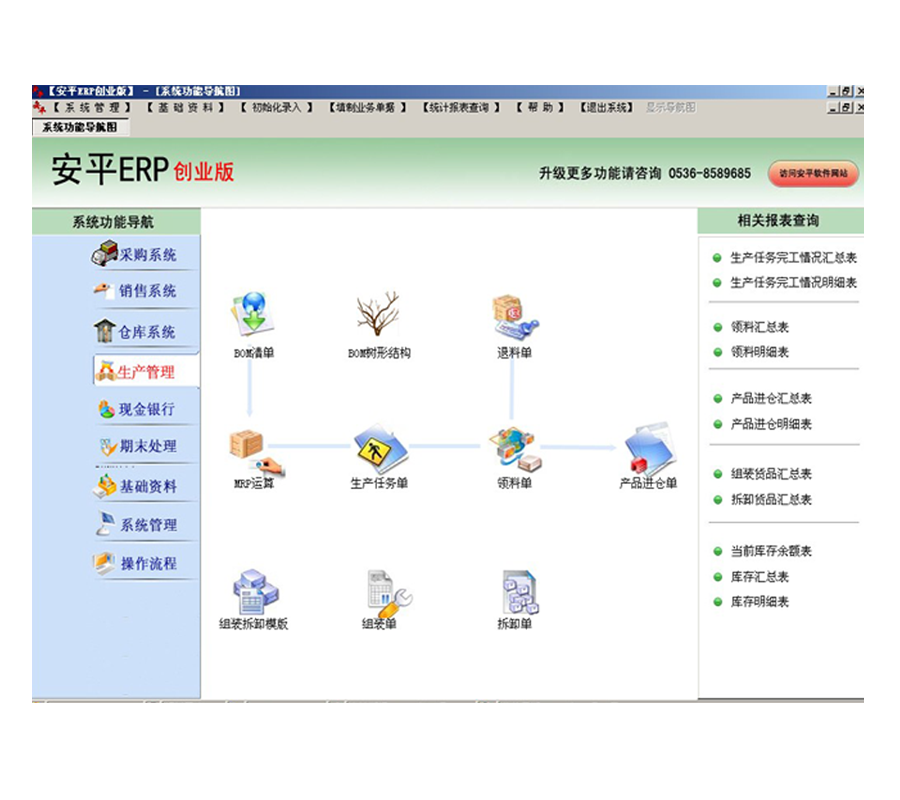Click the 显示导航图 menu item
This screenshot has width=900, height=800.
[671, 107]
